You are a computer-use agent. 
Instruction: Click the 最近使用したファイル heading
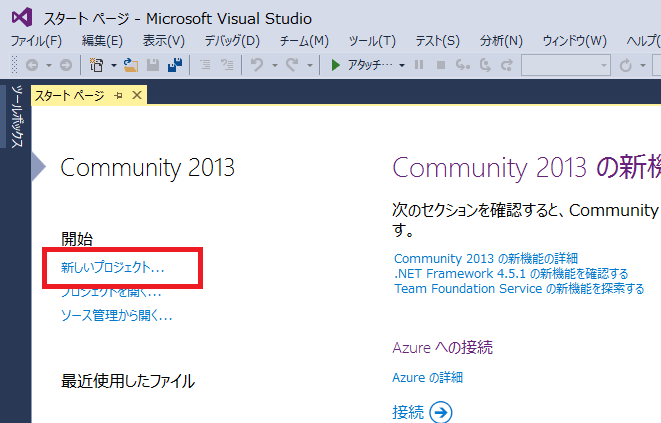(x=128, y=381)
